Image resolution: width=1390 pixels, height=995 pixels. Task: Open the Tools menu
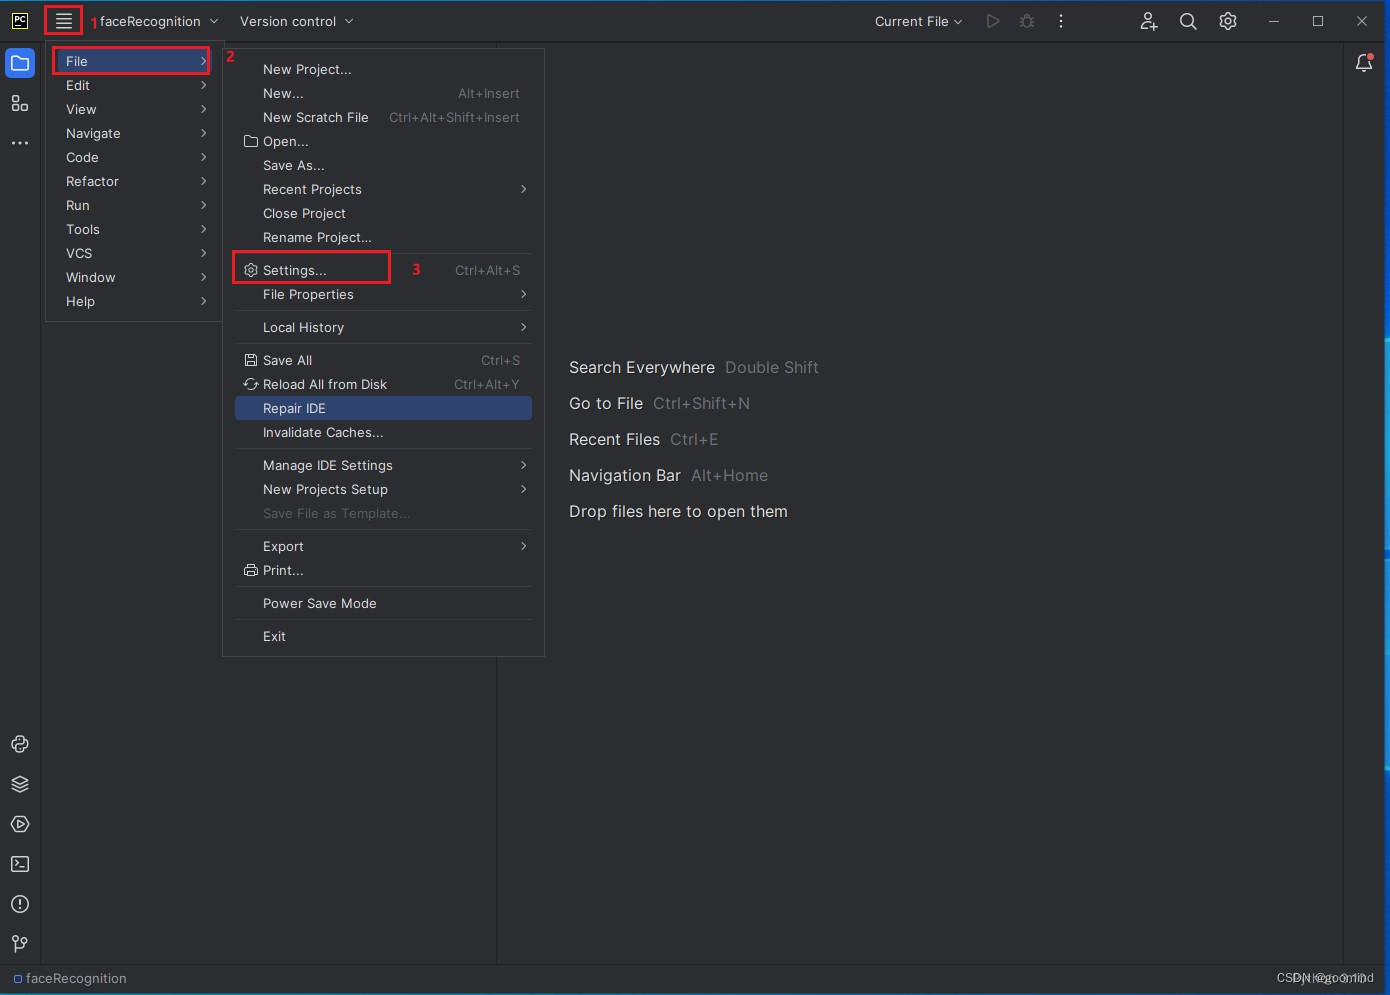coord(132,229)
